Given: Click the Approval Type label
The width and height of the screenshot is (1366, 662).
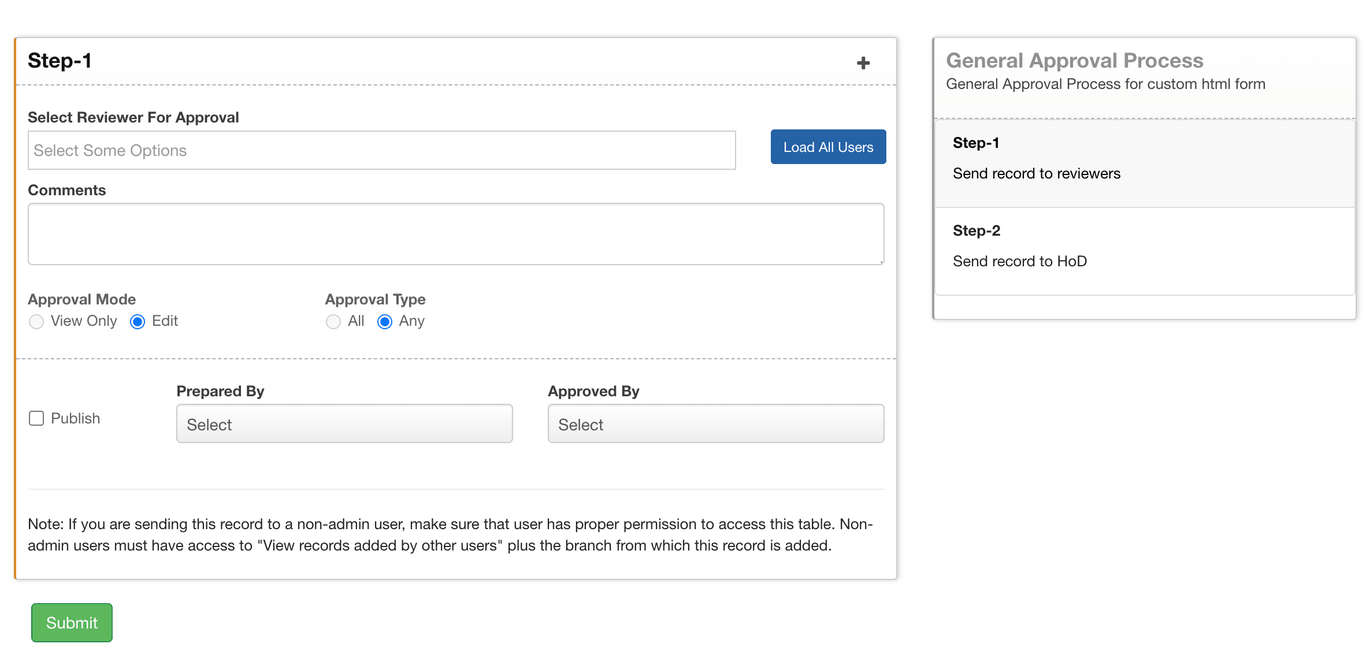Looking at the screenshot, I should pos(375,299).
